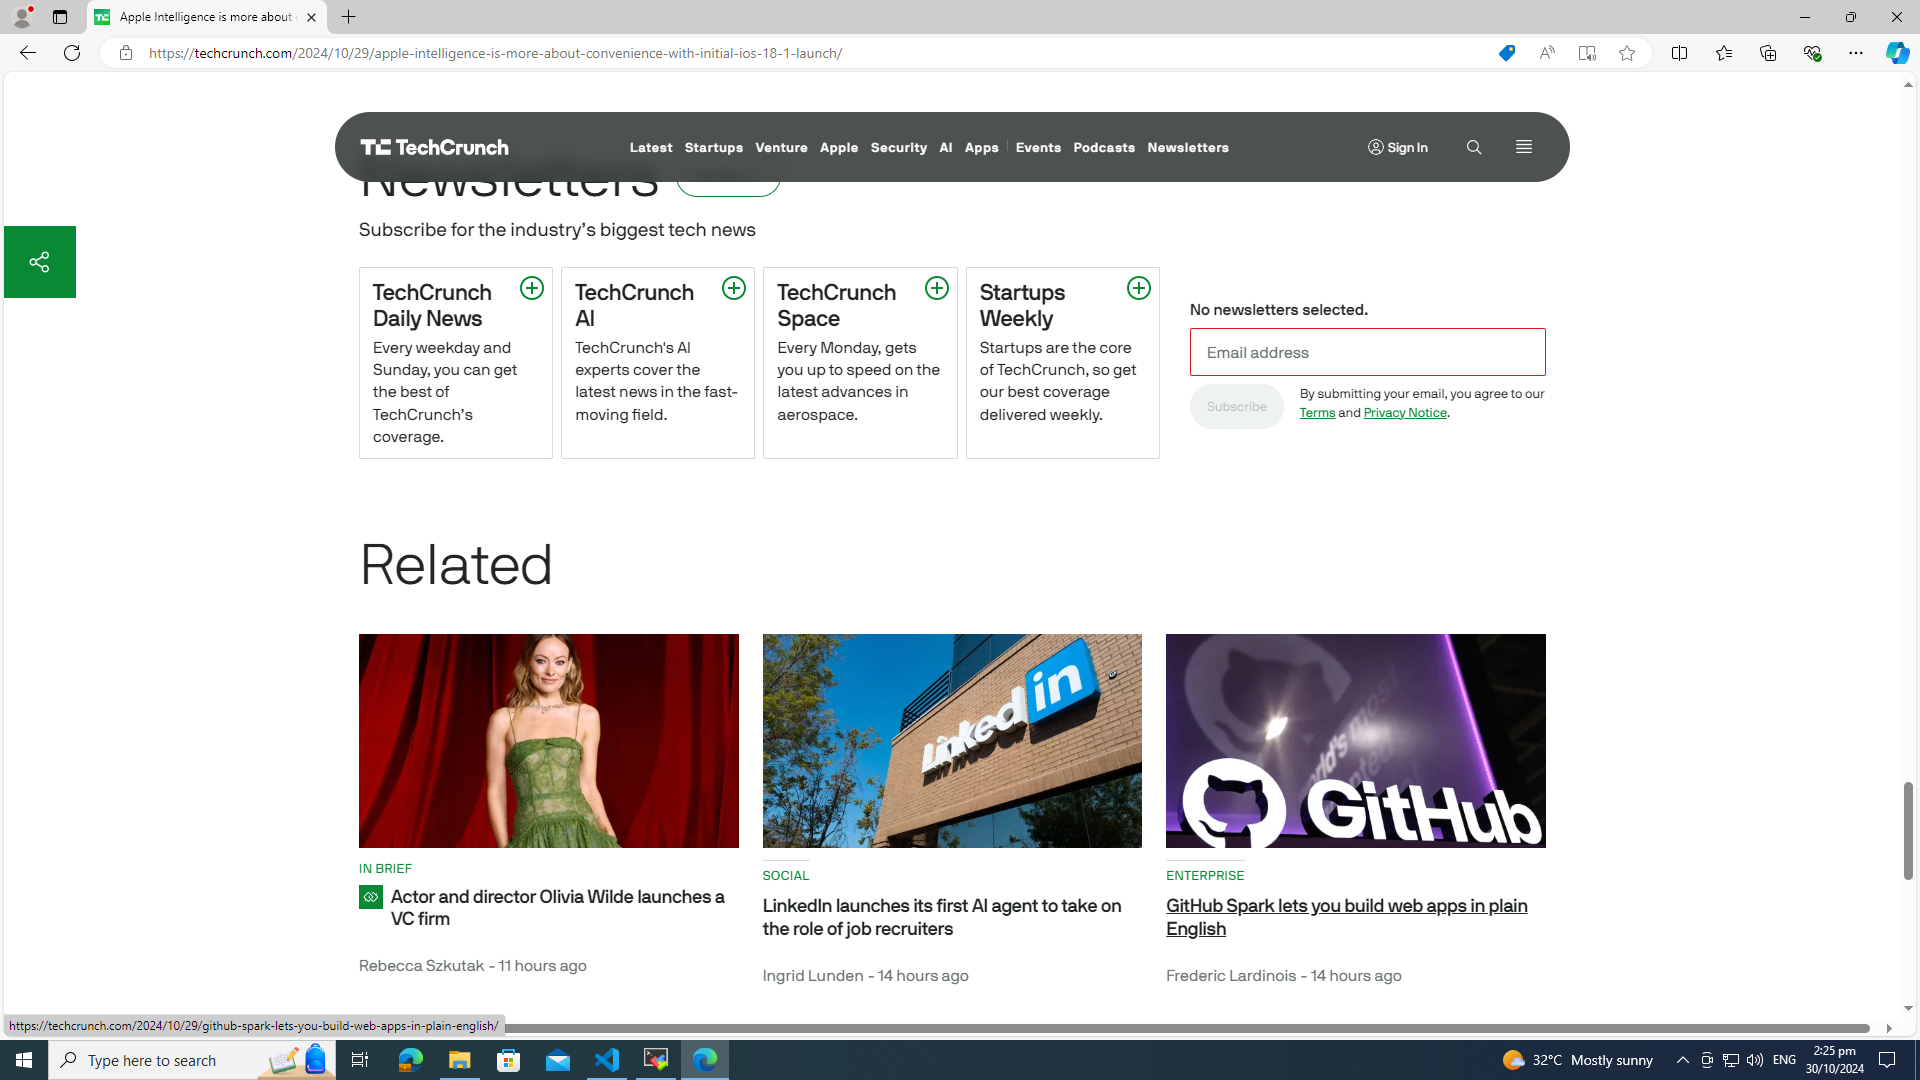The width and height of the screenshot is (1920, 1080).
Task: Close the Apple Intelligence tab
Action: 311,17
